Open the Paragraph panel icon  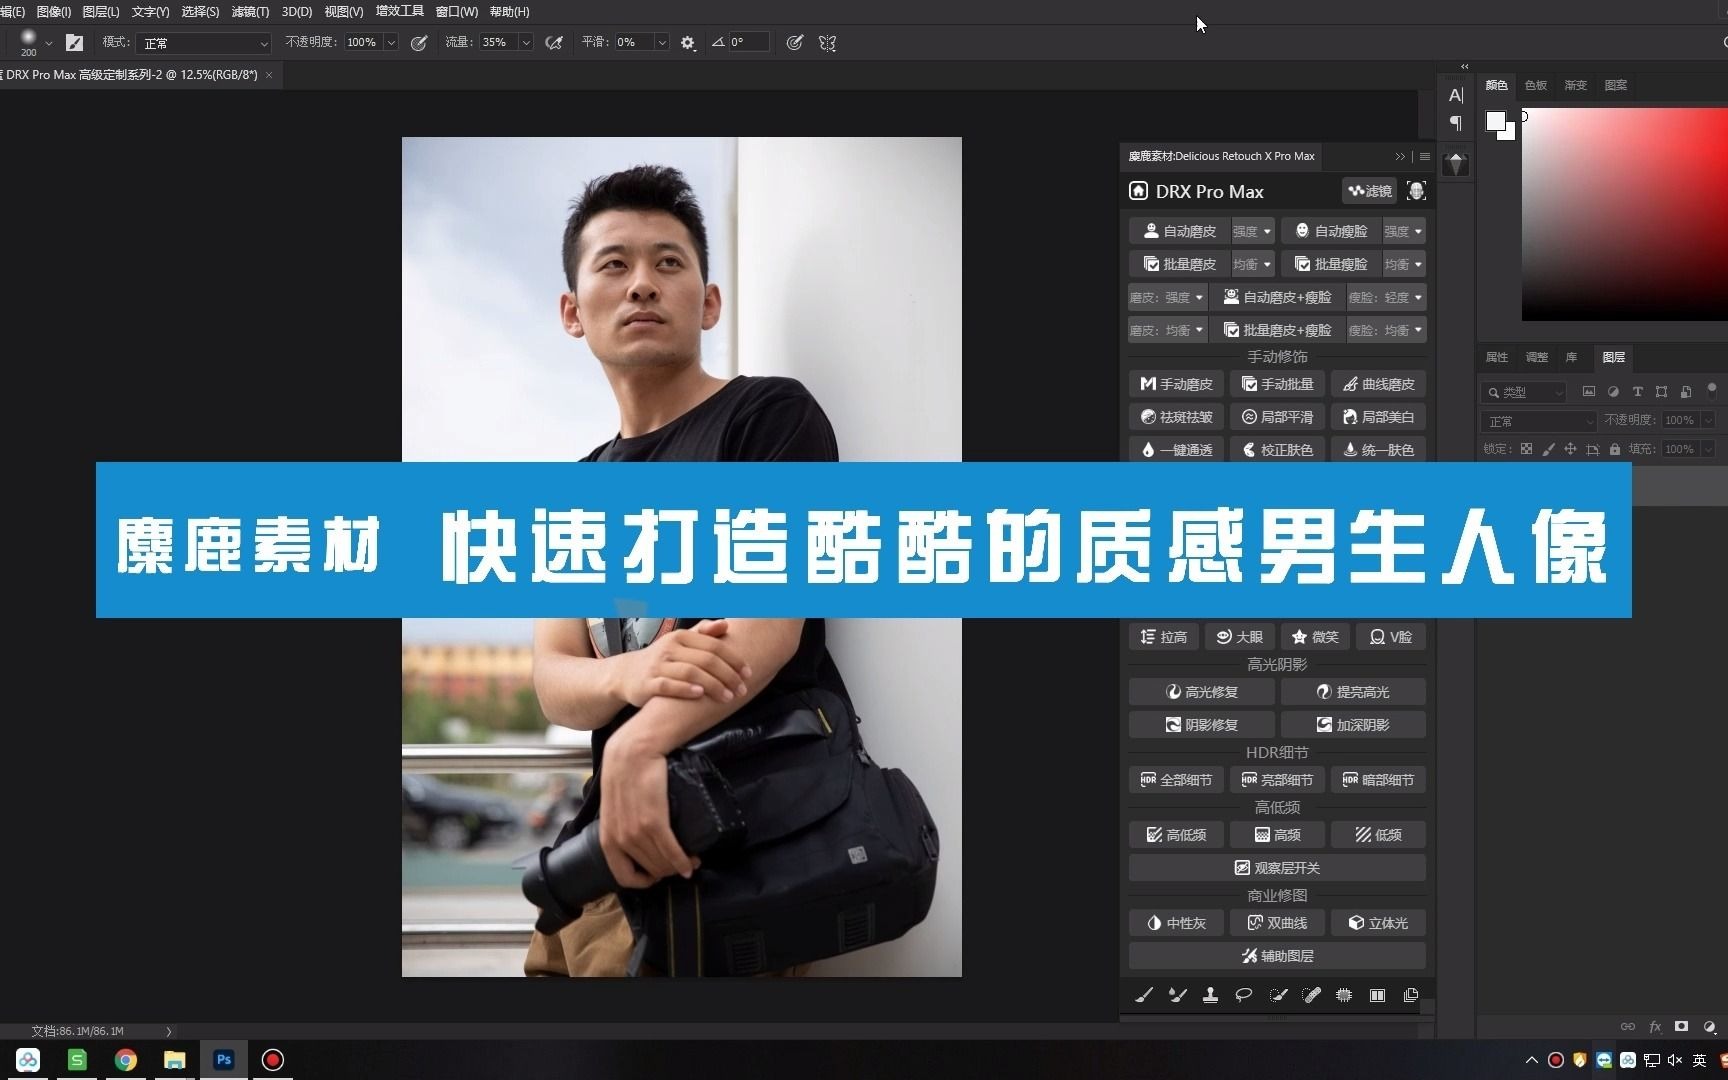1456,123
